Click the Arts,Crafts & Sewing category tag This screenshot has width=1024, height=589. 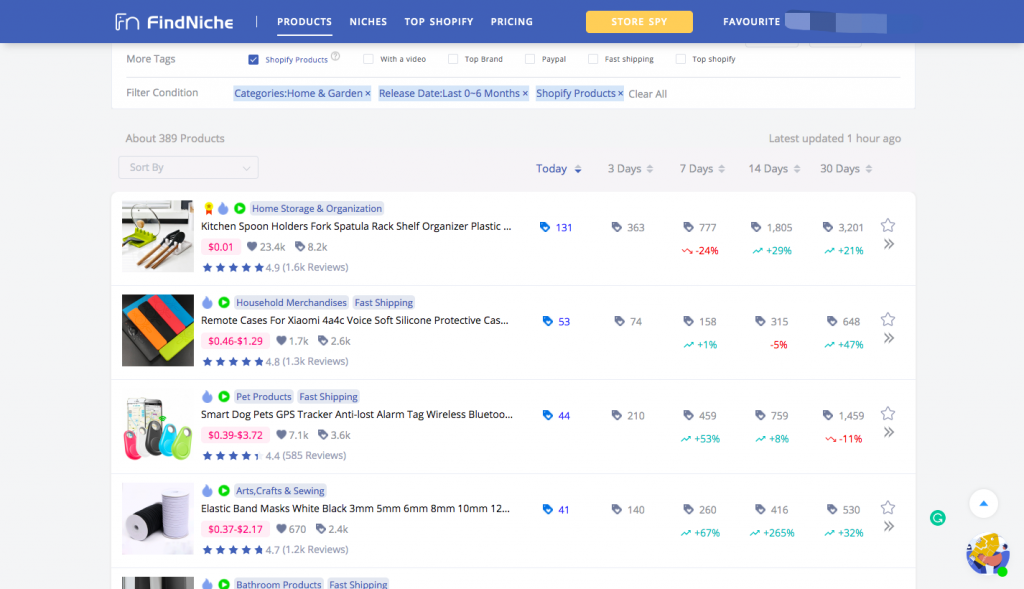coord(280,490)
